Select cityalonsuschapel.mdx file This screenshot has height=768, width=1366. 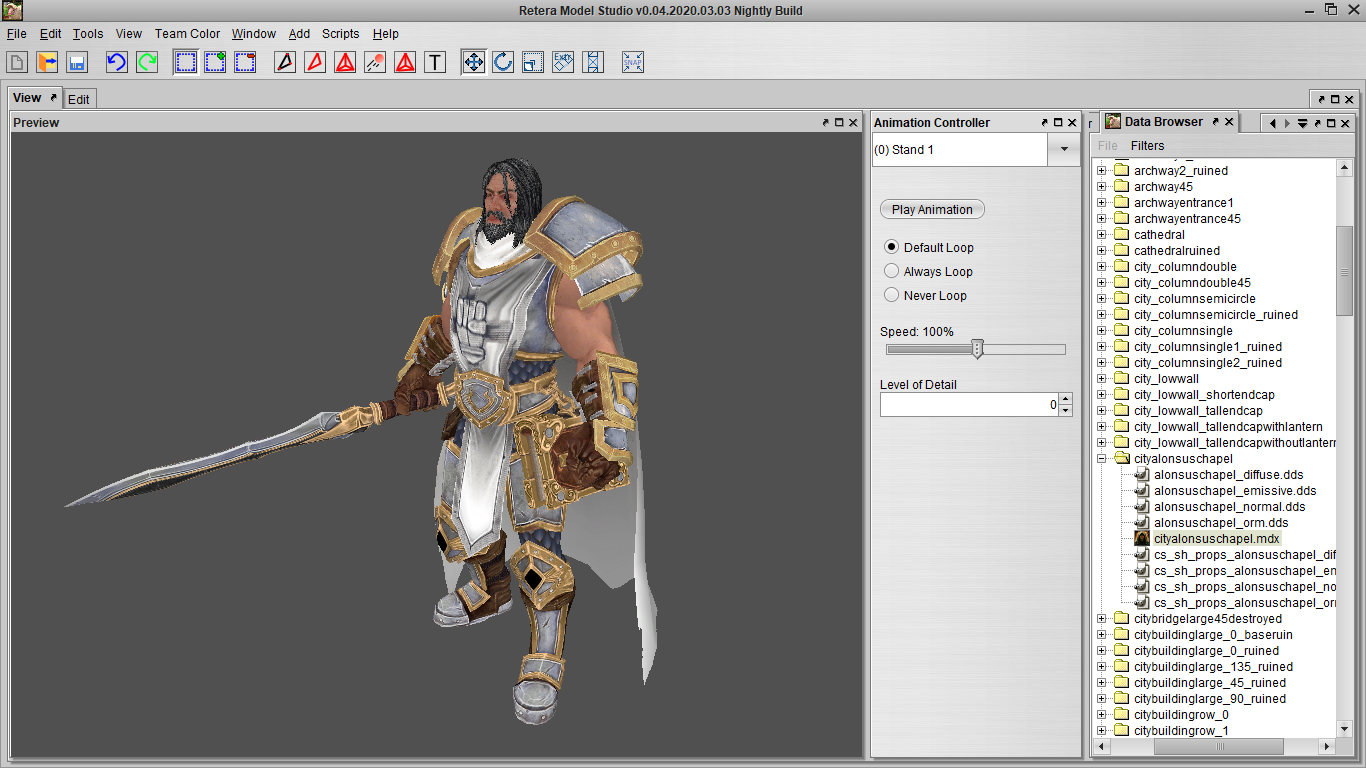tap(1216, 539)
